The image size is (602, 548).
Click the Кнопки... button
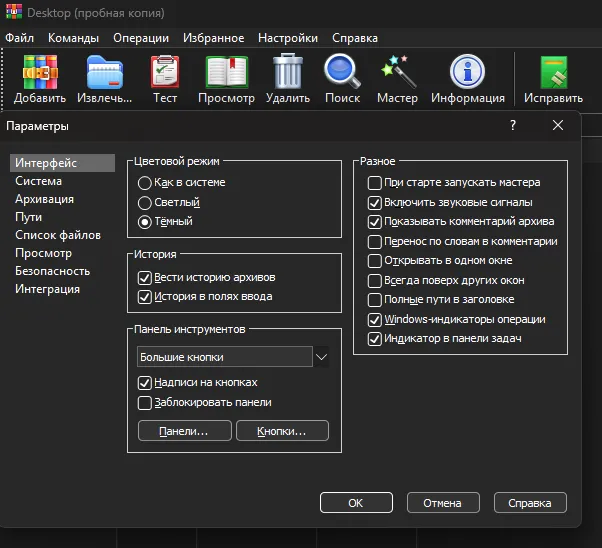[282, 431]
